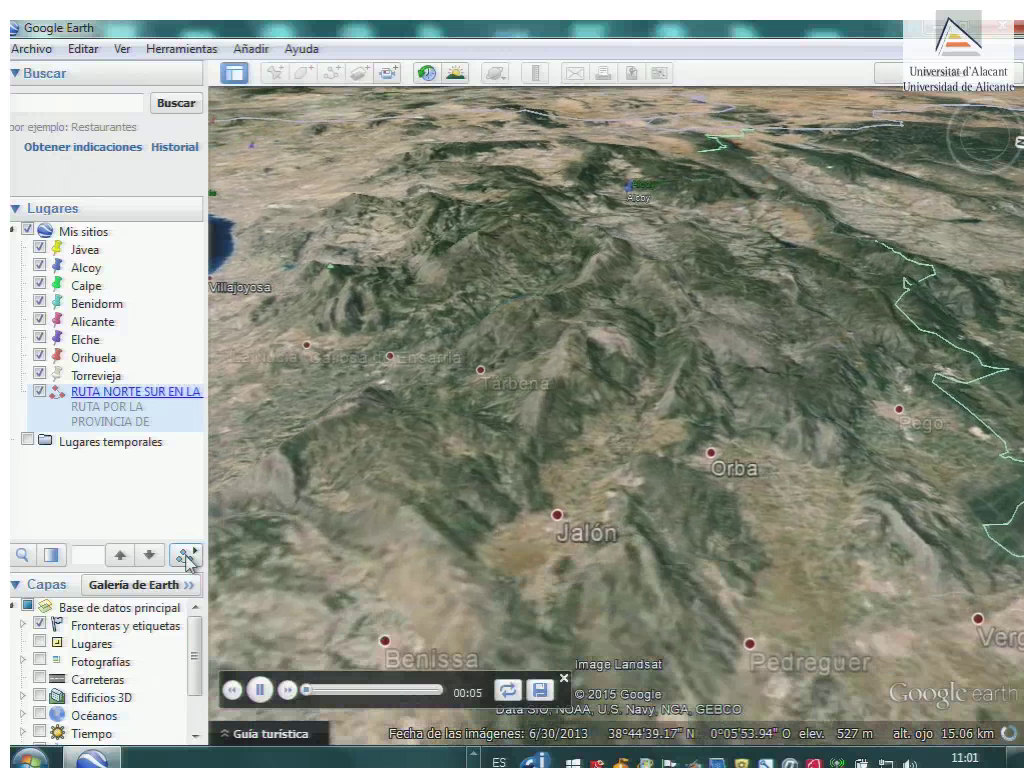The width and height of the screenshot is (1024, 768).
Task: Click the Add Path toolbar icon
Action: coord(332,72)
